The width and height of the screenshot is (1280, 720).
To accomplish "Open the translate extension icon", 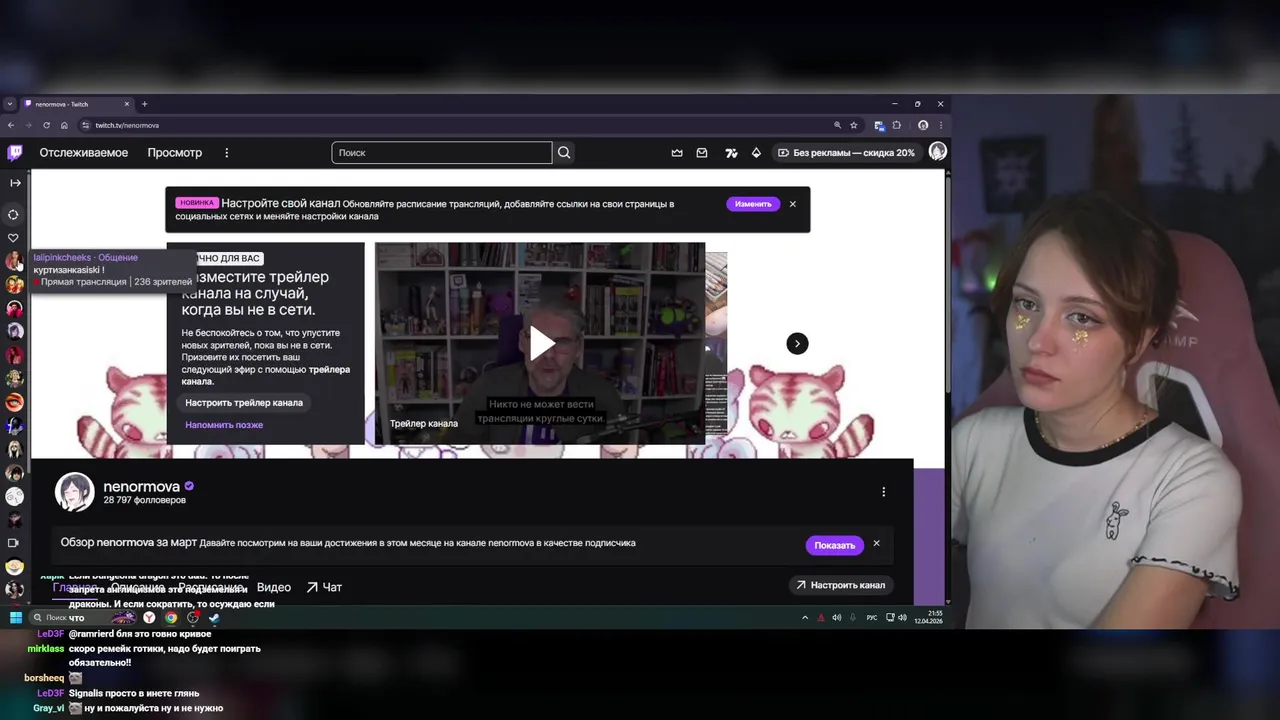I will [x=879, y=125].
